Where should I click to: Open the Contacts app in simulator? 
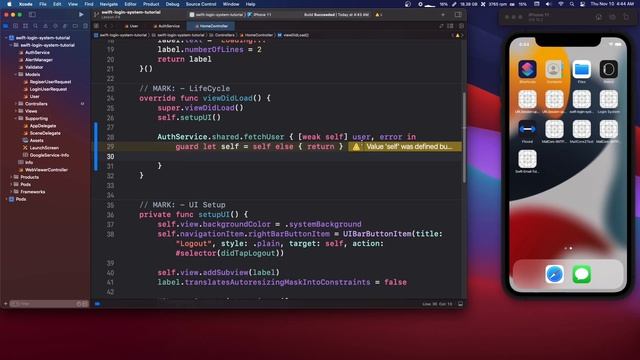(554, 69)
